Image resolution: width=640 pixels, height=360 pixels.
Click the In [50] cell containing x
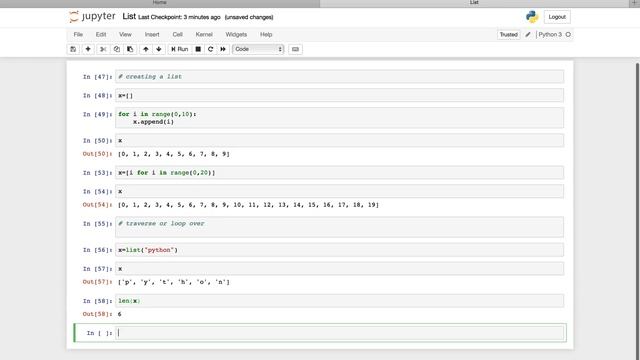pos(340,140)
